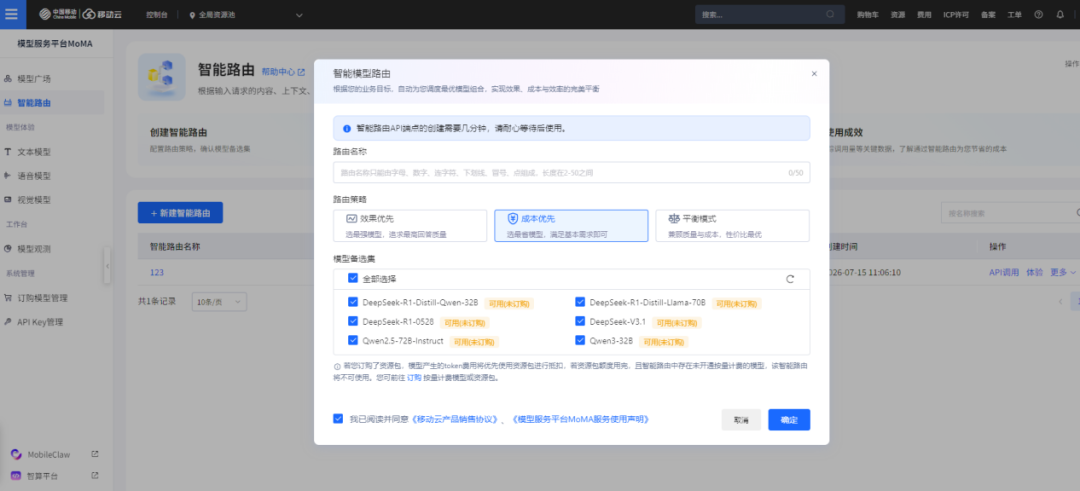
Task: Select 效果优先 routing strategy
Action: point(409,226)
